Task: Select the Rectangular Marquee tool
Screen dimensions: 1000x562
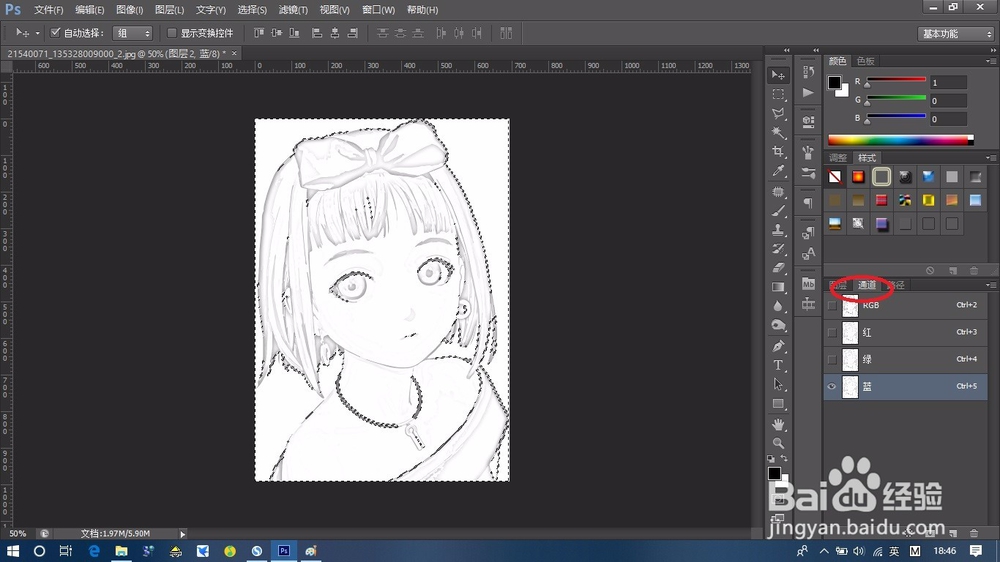Action: pos(778,94)
